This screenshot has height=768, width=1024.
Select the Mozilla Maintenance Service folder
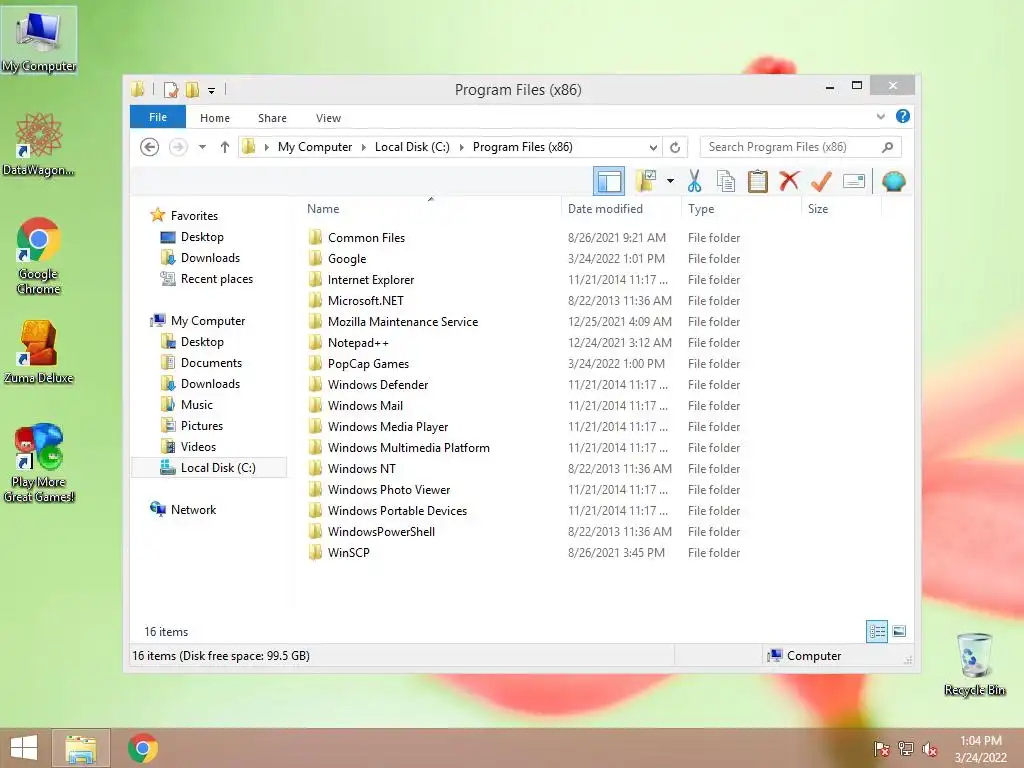[x=402, y=322]
